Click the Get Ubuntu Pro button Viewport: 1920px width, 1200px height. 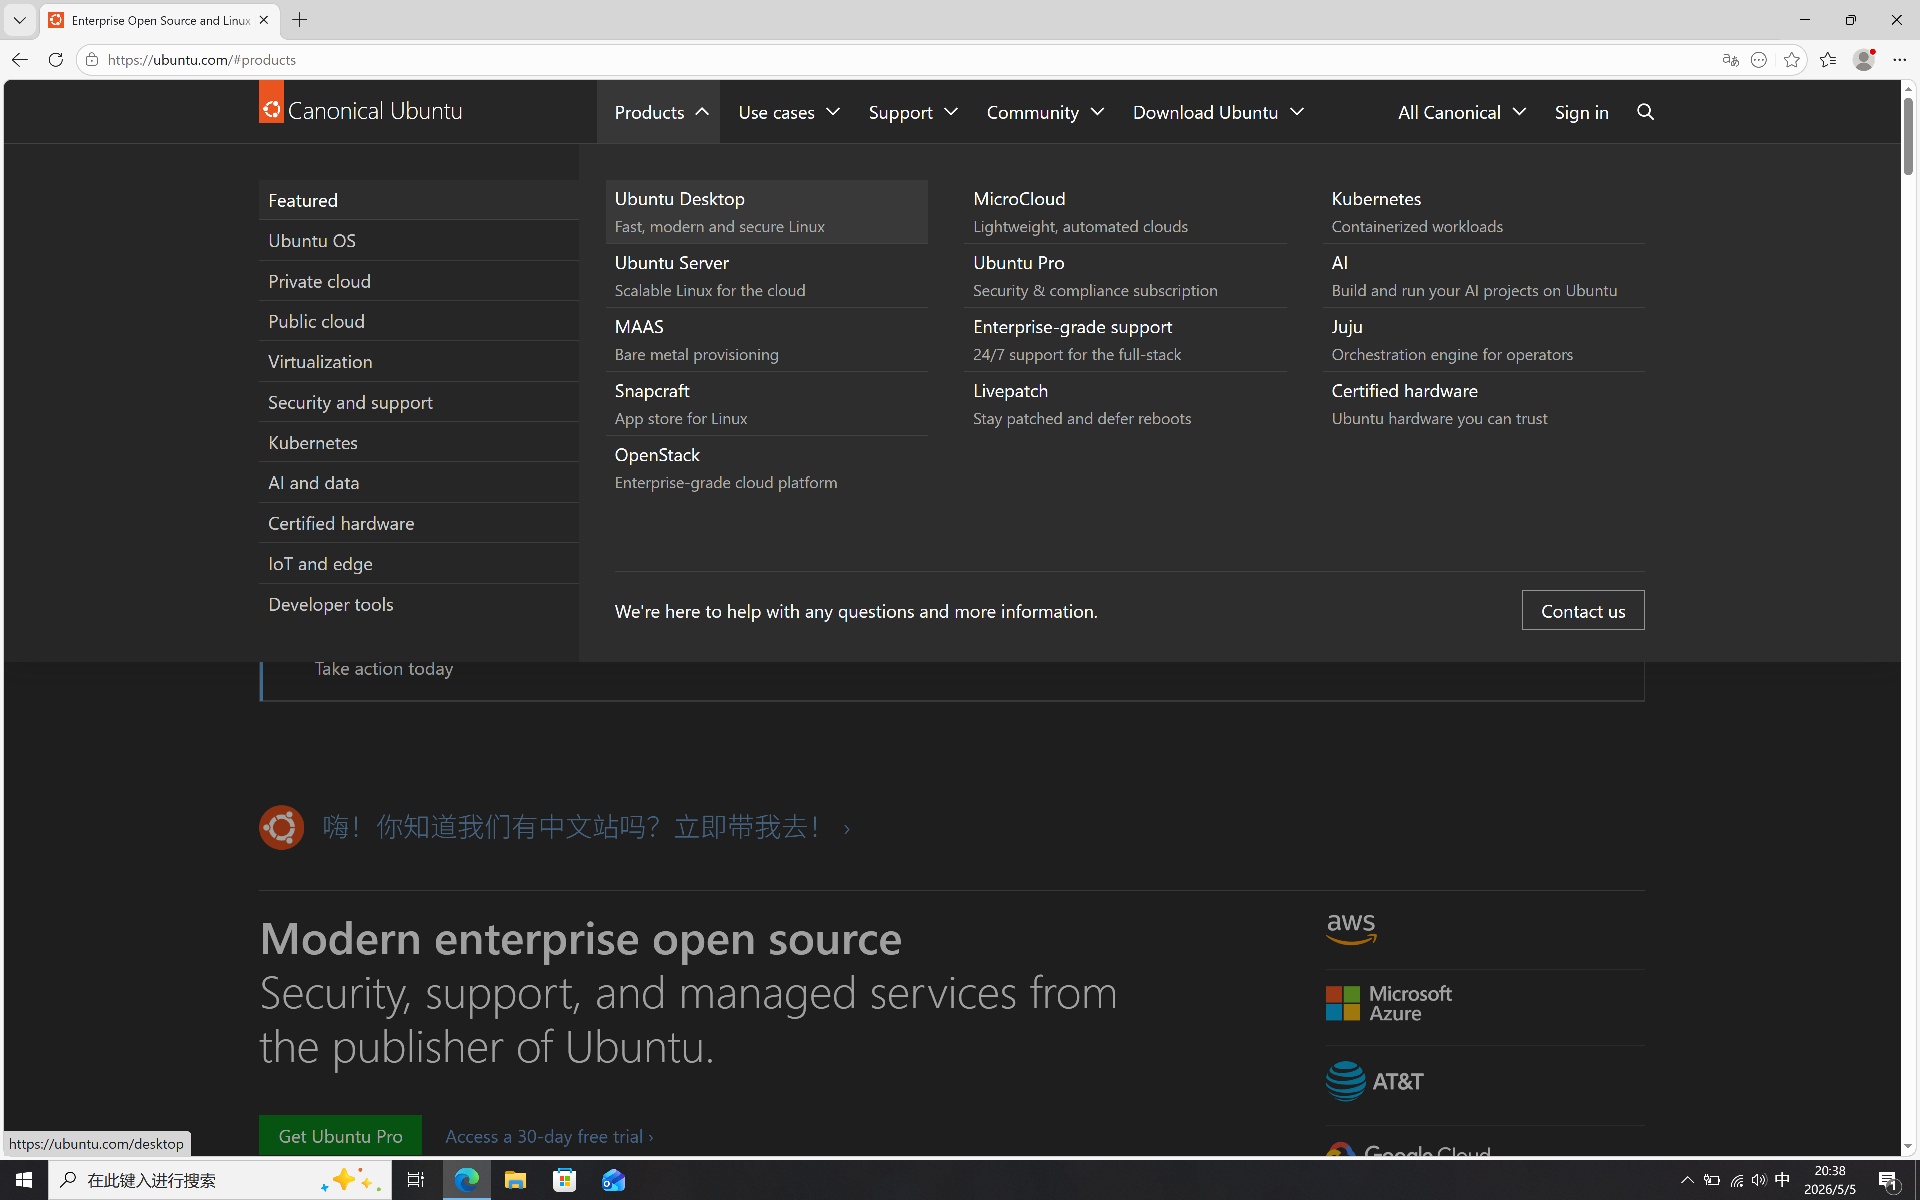pyautogui.click(x=340, y=1136)
